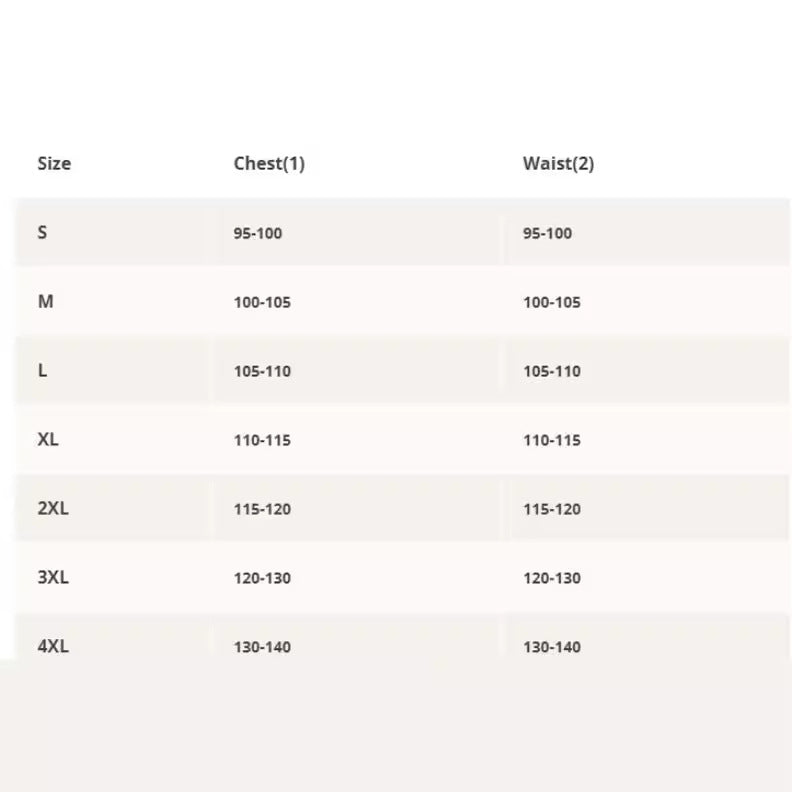This screenshot has height=792, width=792.
Task: Click waist value 120-130 for size 3XL
Action: pos(551,578)
